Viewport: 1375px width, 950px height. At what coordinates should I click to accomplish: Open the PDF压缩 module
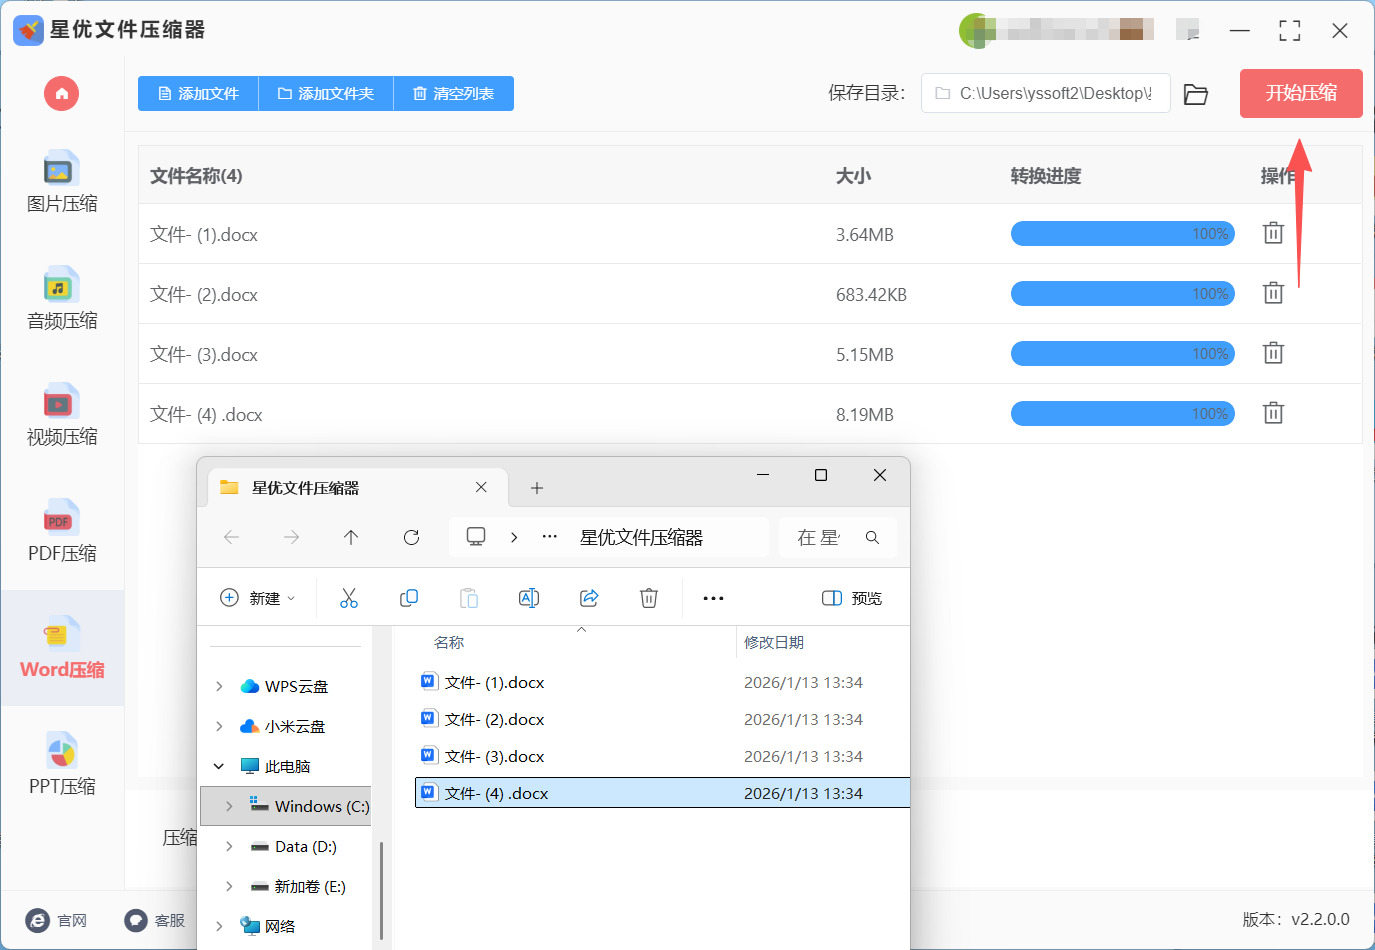coord(62,532)
